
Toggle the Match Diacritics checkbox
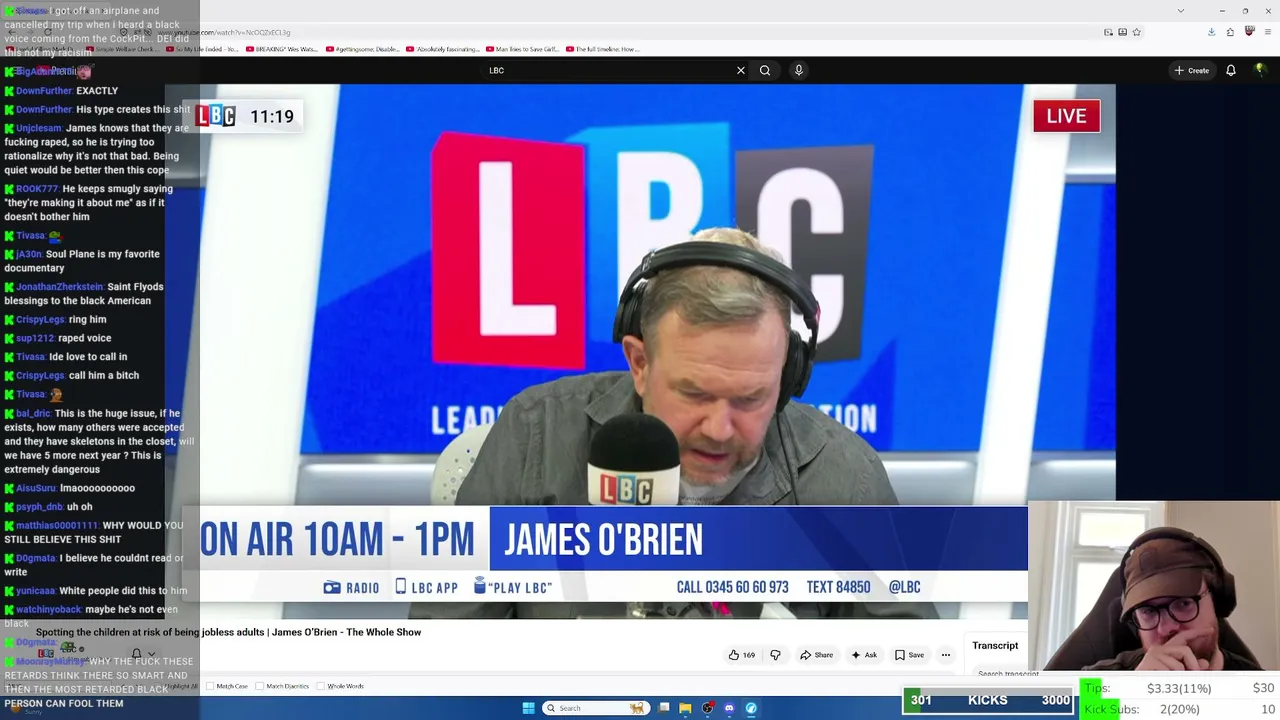click(x=260, y=686)
